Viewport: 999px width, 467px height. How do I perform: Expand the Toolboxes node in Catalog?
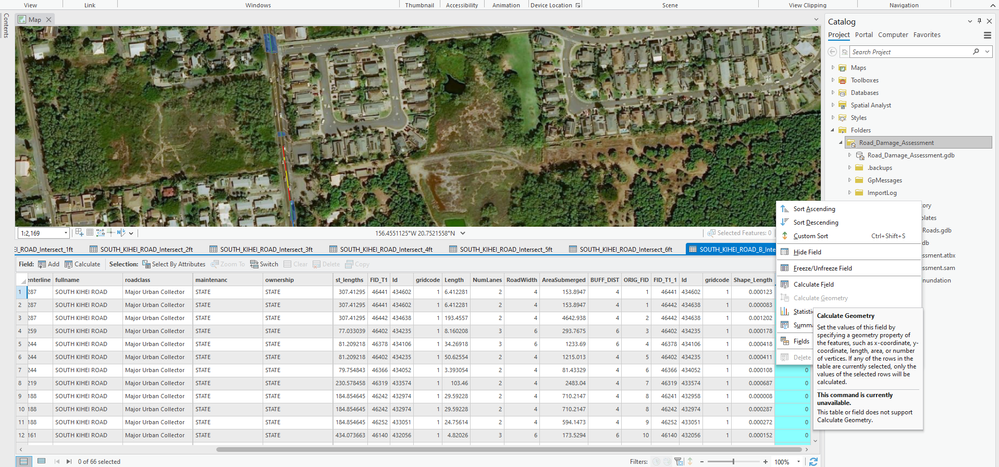click(833, 80)
